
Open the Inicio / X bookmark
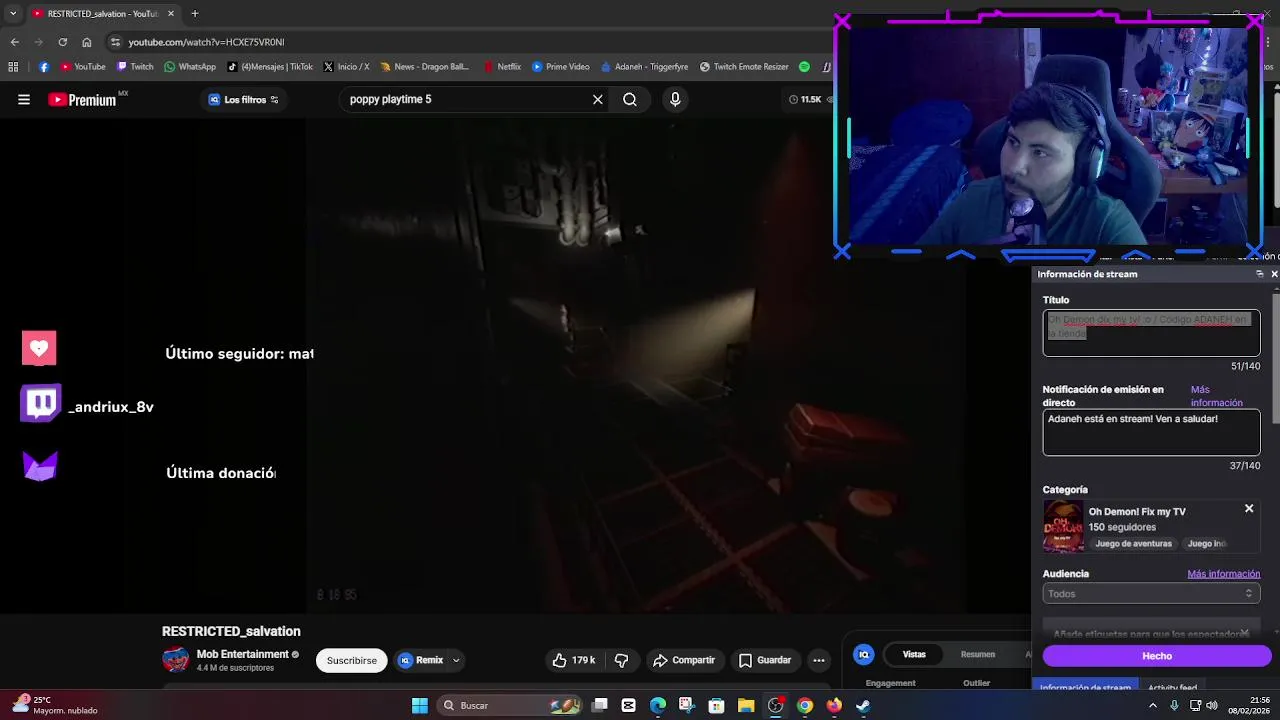tap(346, 67)
